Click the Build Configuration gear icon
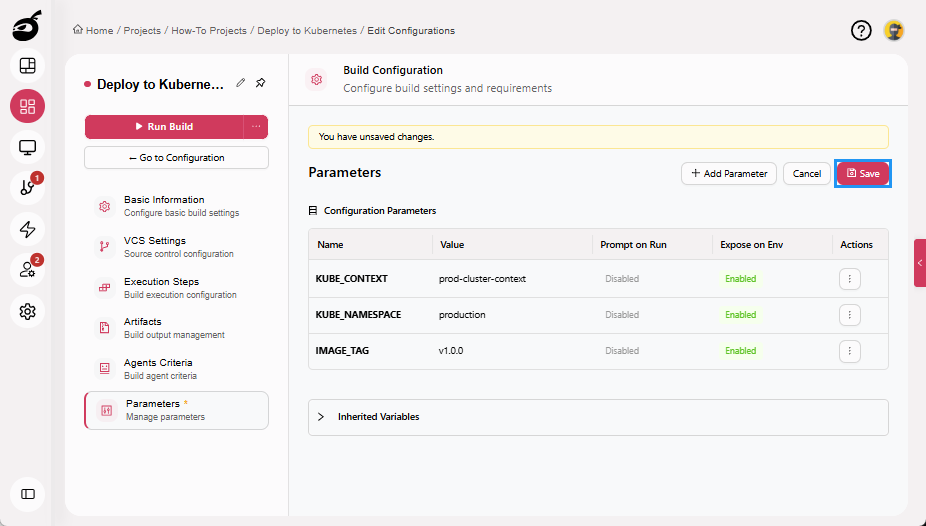 tap(317, 79)
